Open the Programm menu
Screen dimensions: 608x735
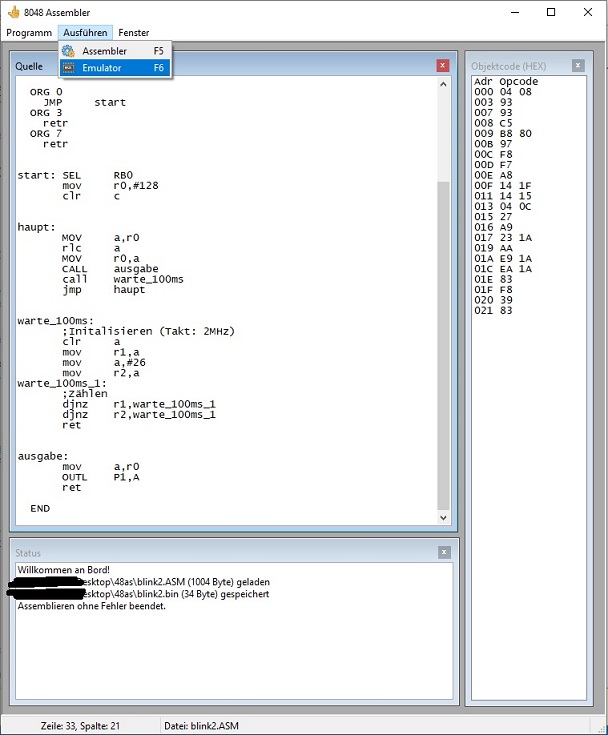point(28,33)
